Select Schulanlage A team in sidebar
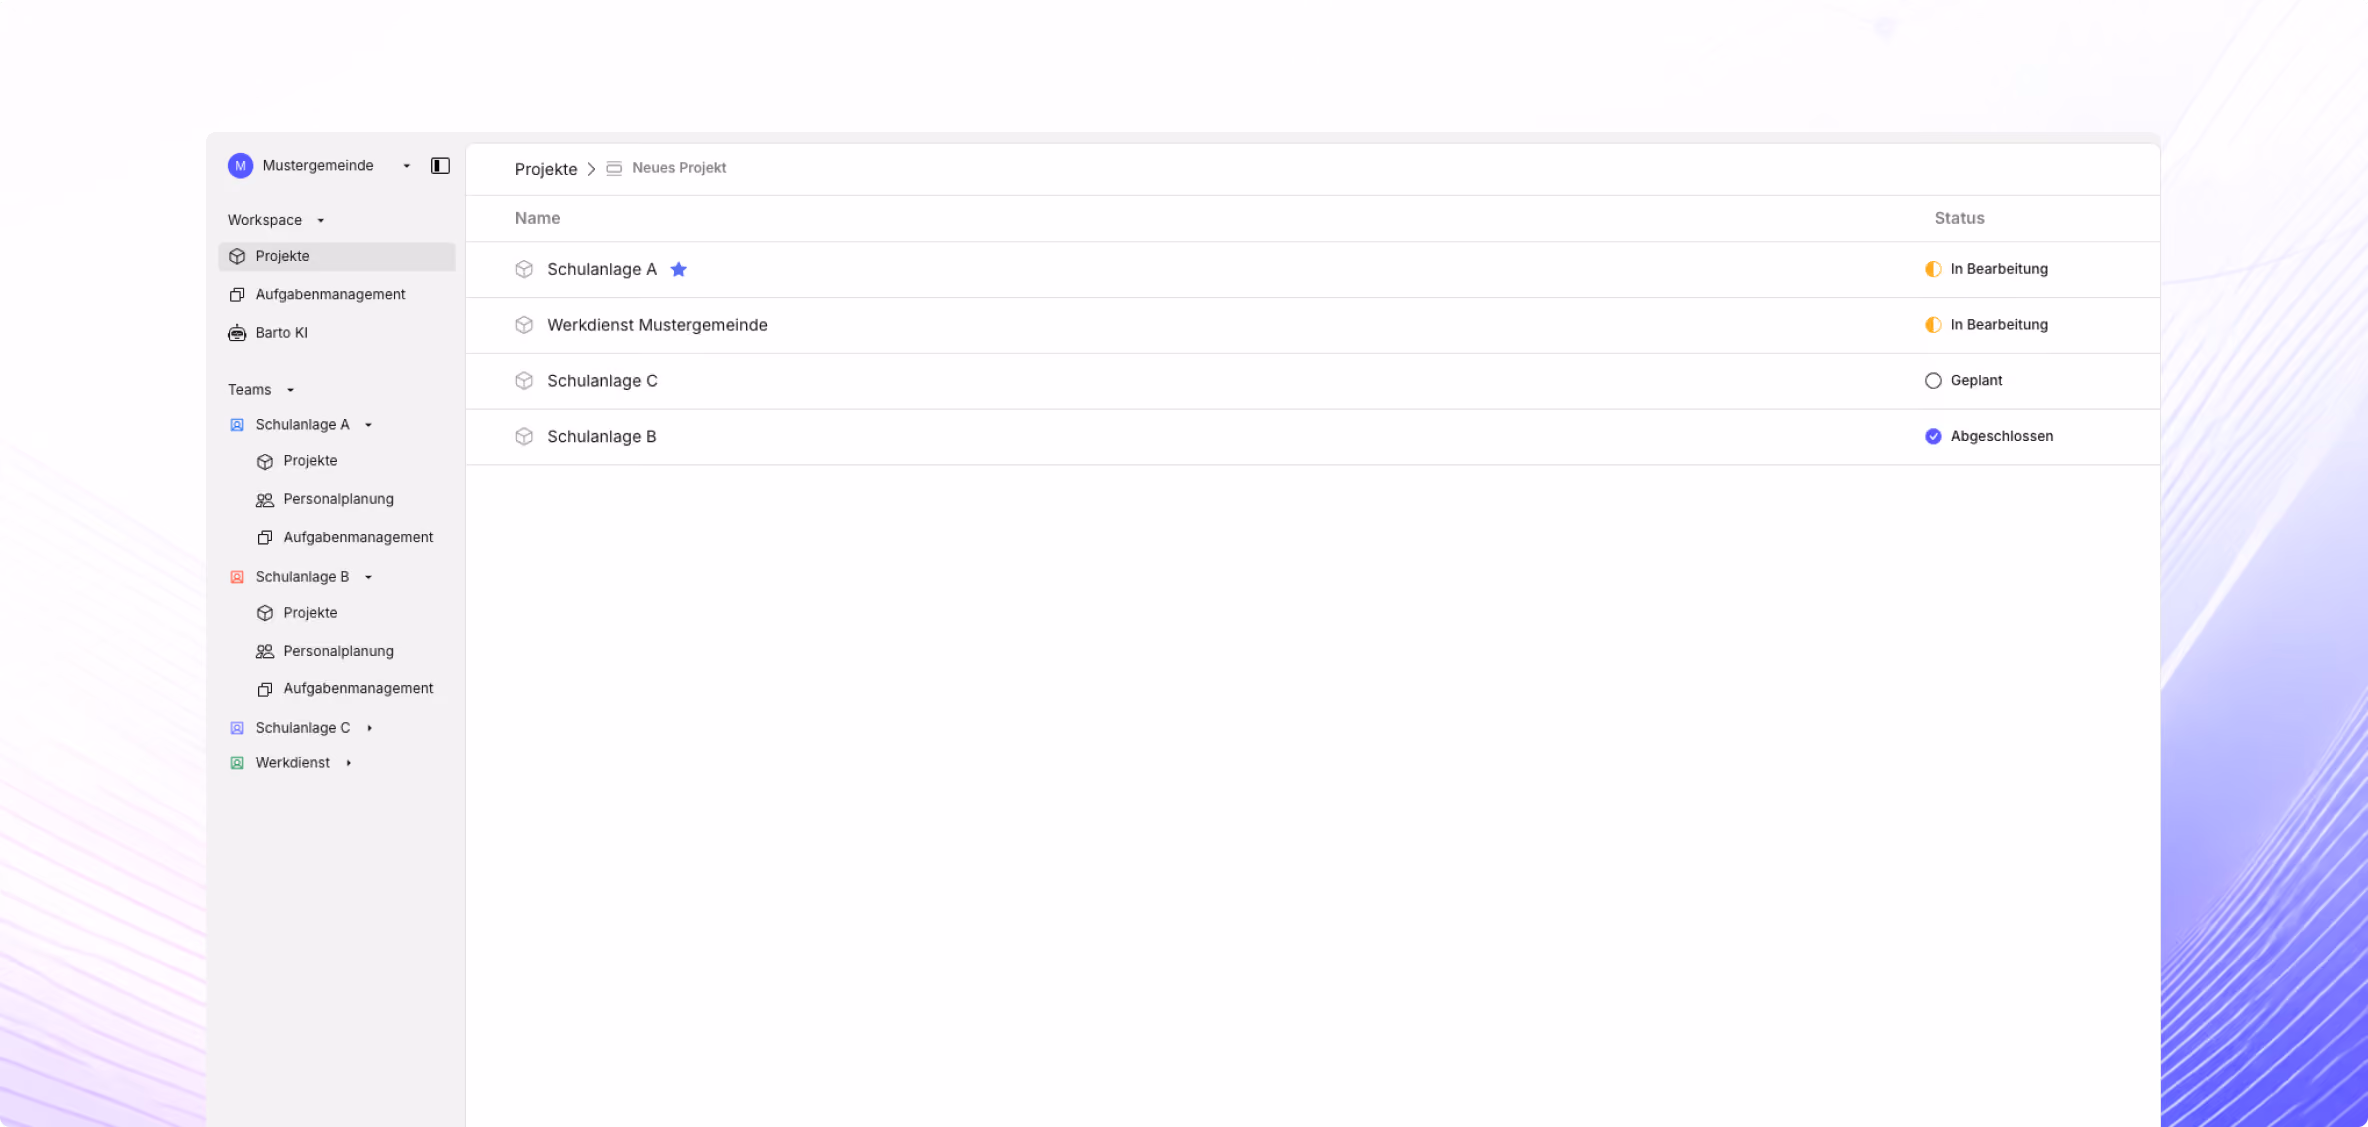Viewport: 2368px width, 1127px height. point(302,425)
